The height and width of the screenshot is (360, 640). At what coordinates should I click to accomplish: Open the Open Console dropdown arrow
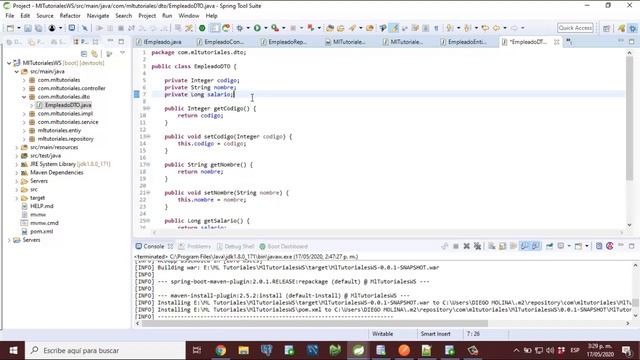(587, 246)
